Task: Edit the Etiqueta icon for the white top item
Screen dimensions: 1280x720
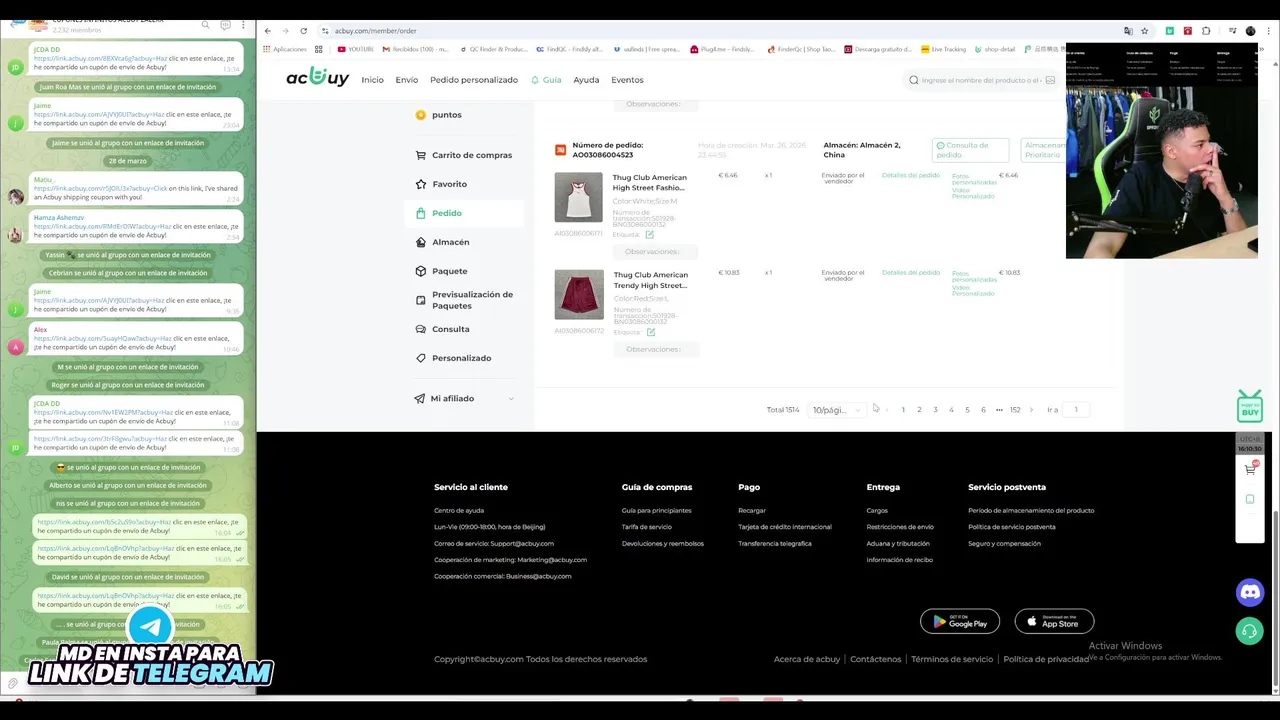Action: tap(650, 235)
